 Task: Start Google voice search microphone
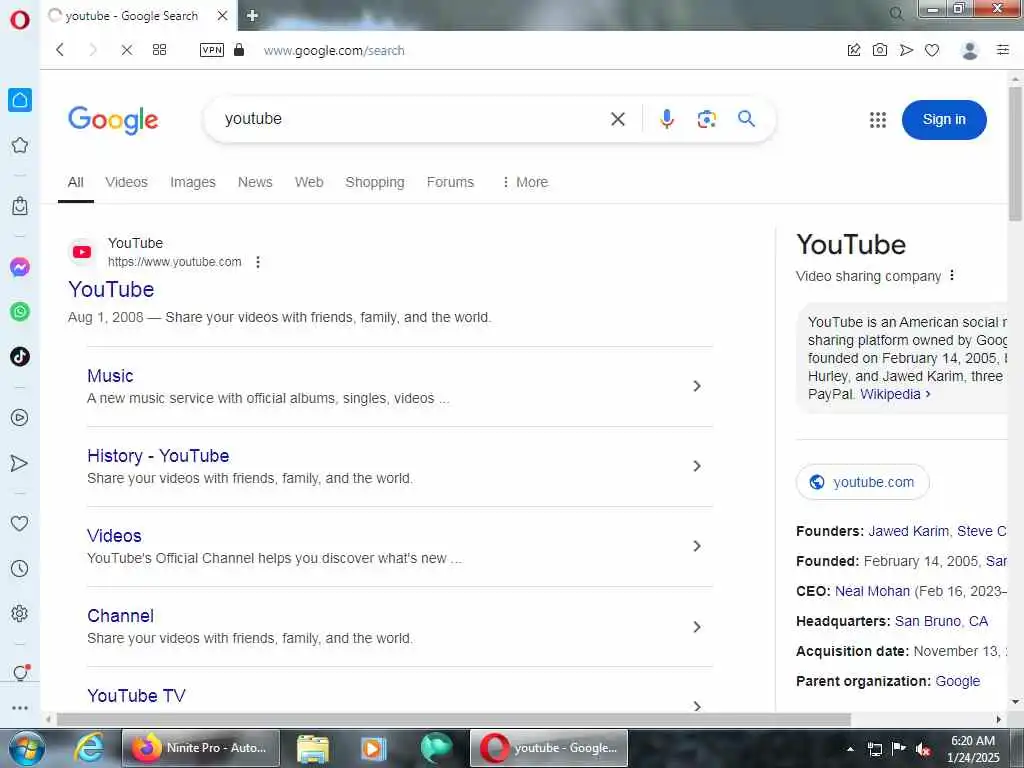[666, 119]
